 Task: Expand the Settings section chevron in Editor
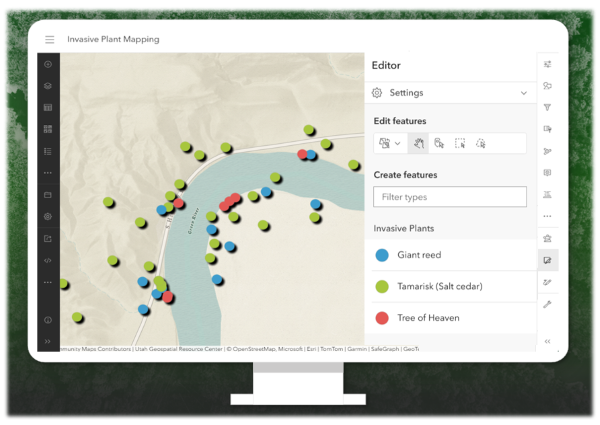click(524, 93)
